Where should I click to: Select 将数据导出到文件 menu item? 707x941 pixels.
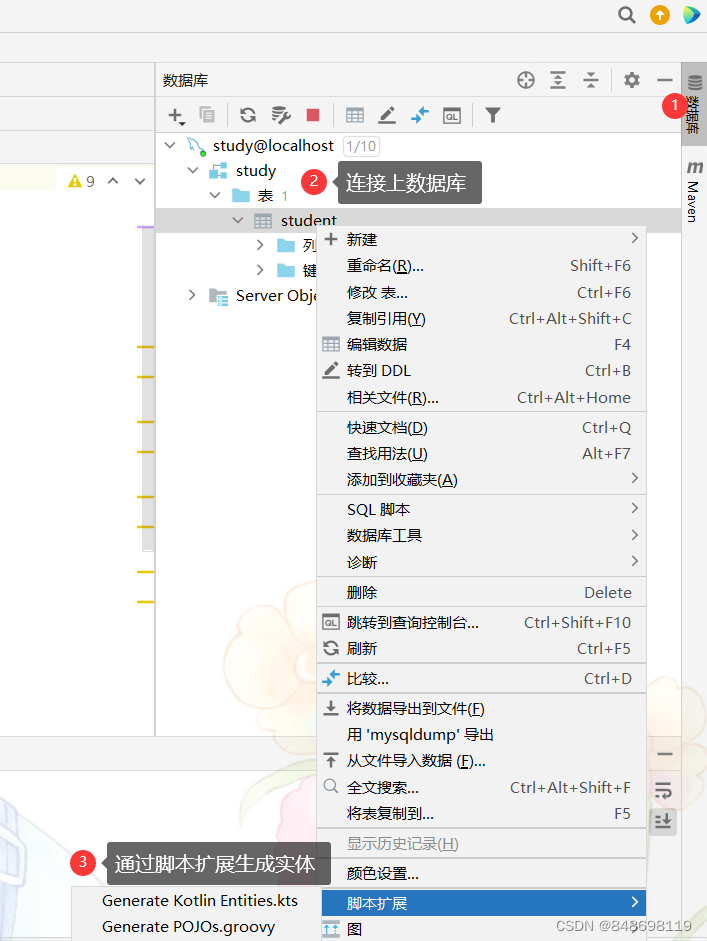481,709
